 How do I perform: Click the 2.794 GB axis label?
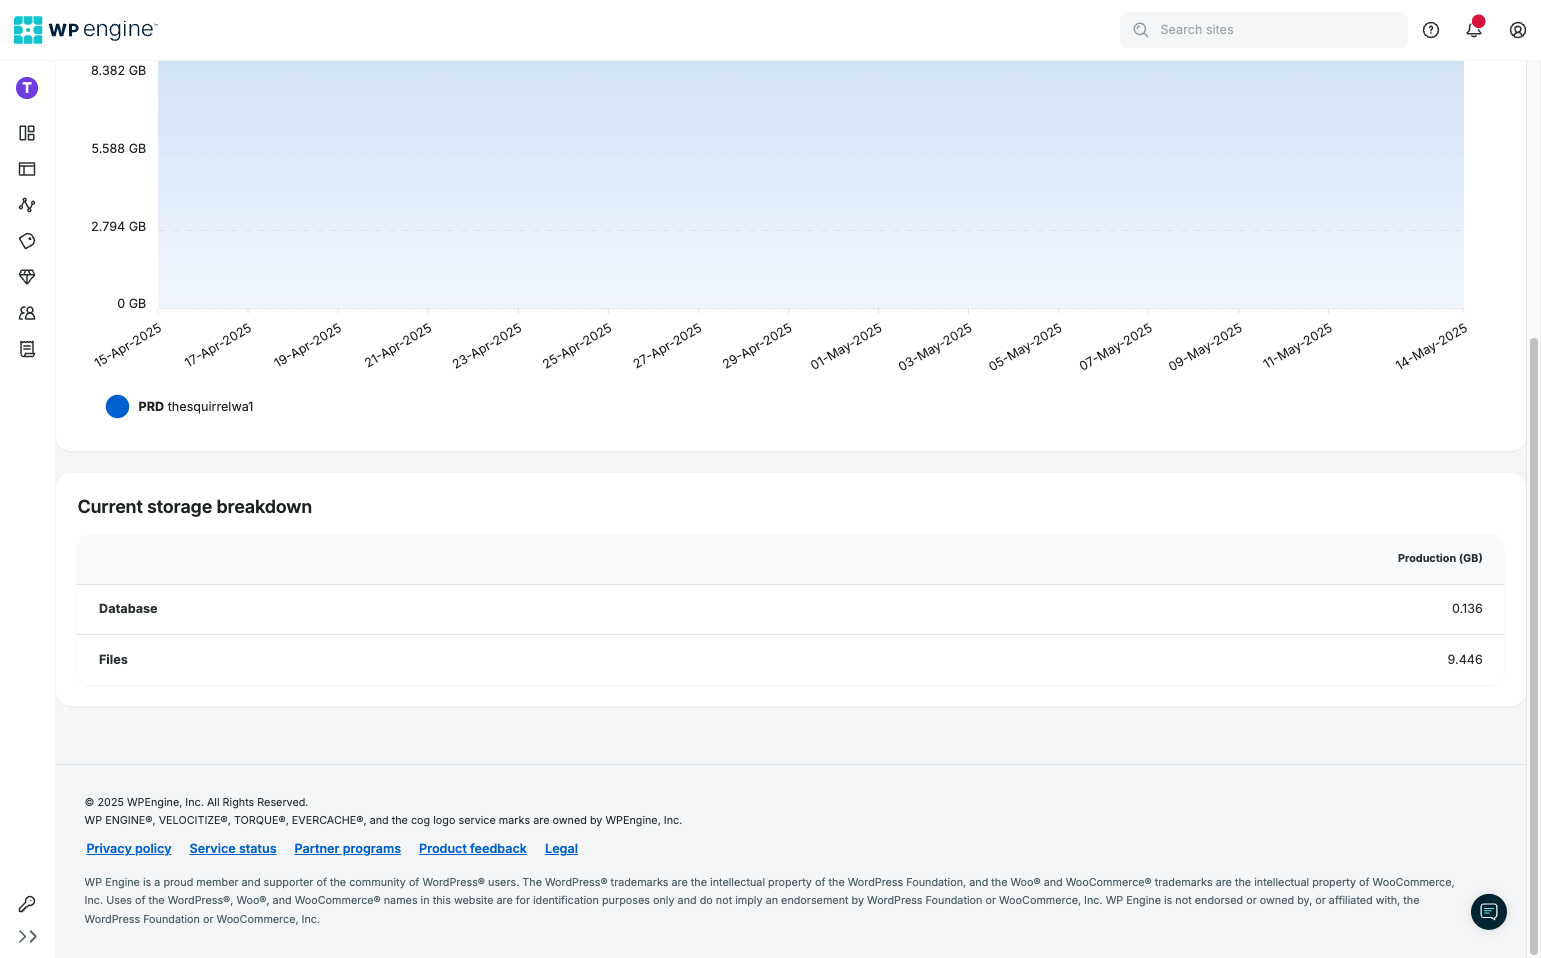point(118,227)
